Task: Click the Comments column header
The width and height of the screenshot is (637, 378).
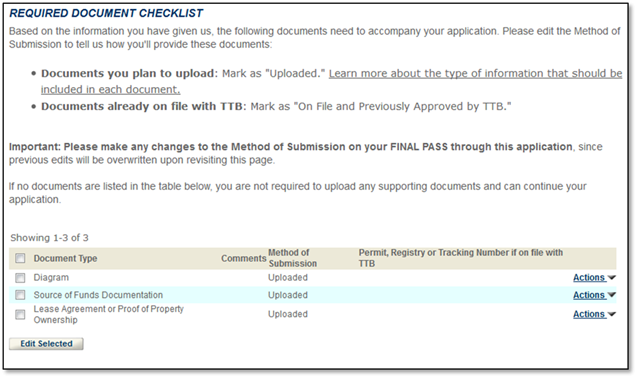Action: tap(244, 259)
